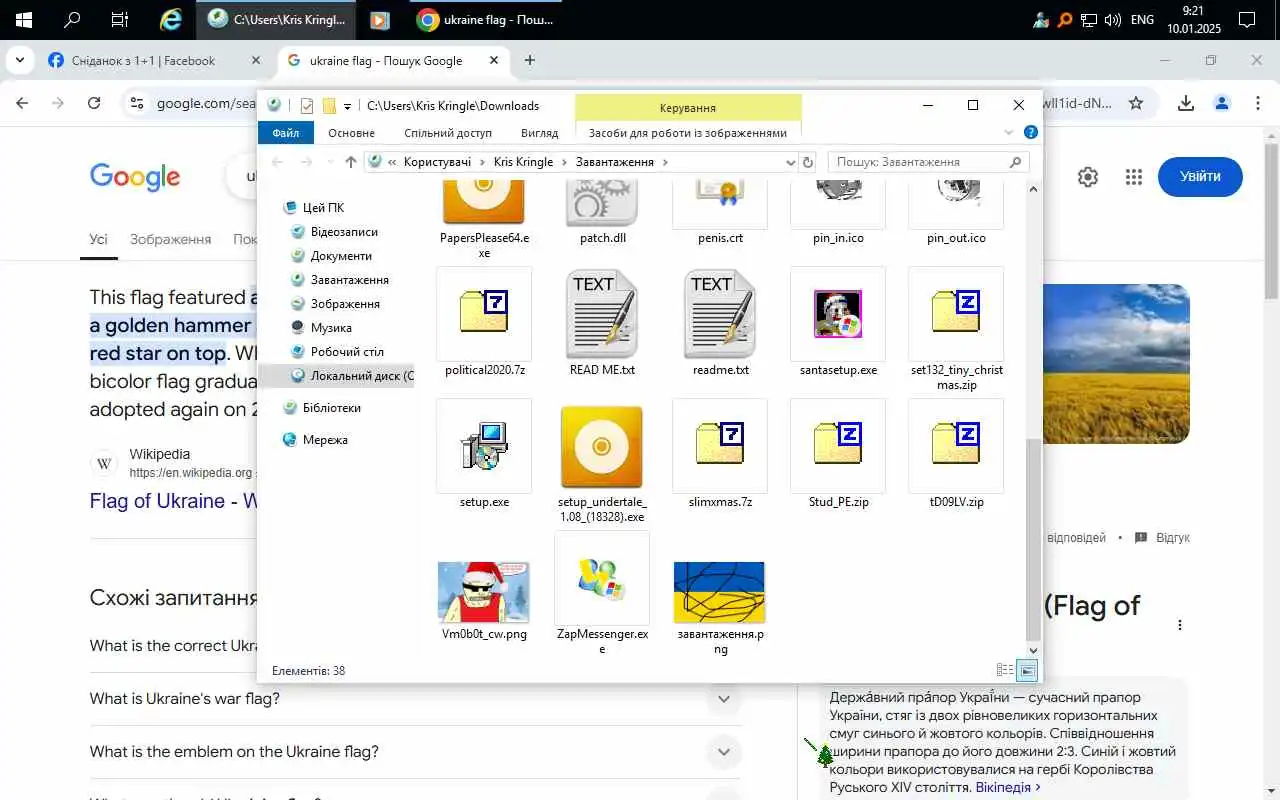Image resolution: width=1280 pixels, height=800 pixels.
Task: Select Vm0b0t_cw.png image thumbnail
Action: (484, 592)
